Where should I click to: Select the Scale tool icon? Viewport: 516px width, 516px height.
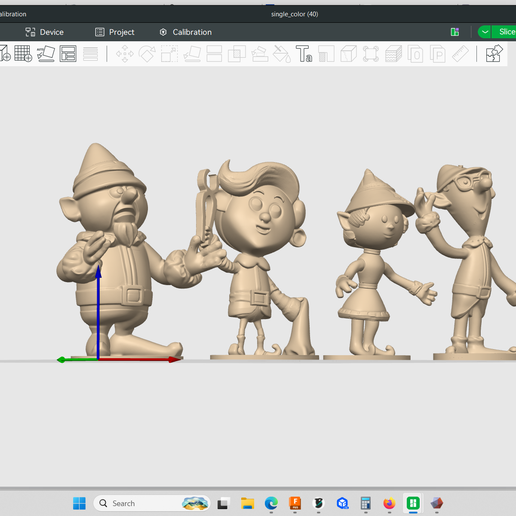click(169, 54)
